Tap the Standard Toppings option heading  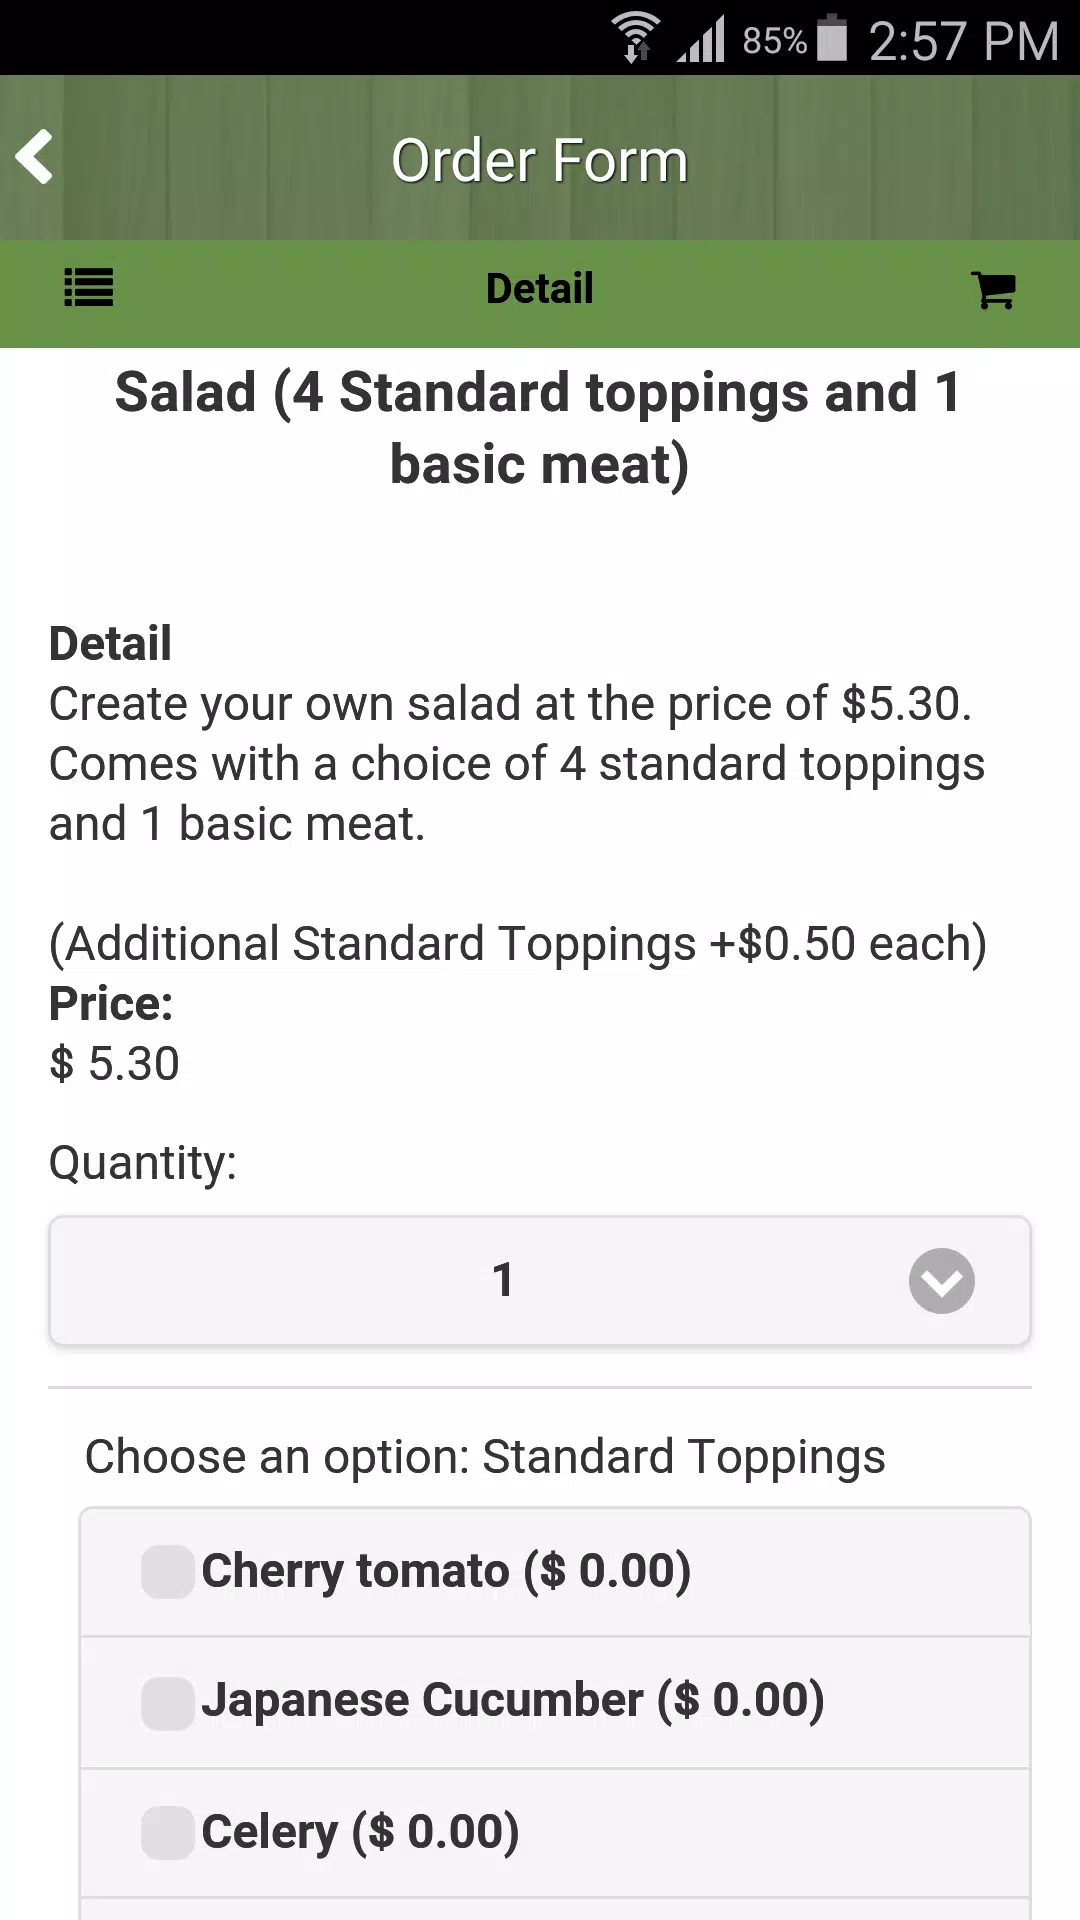pos(485,1457)
